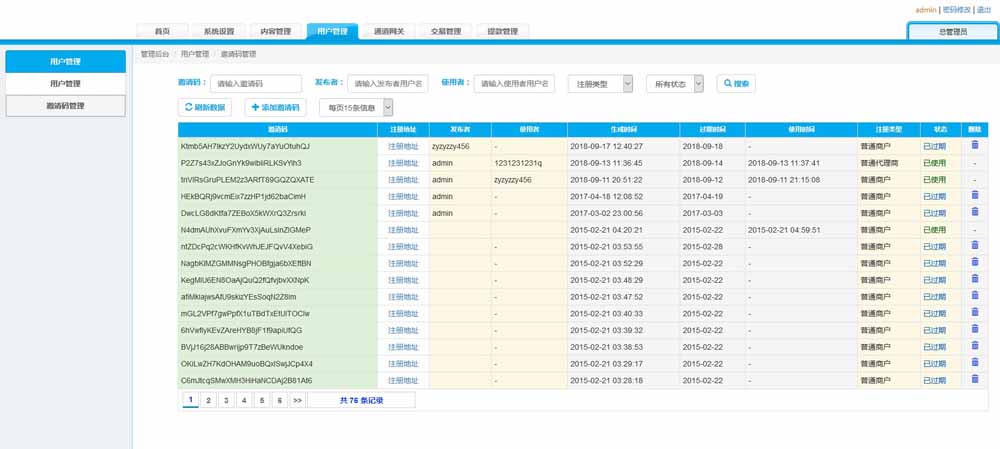Delete invite code Ktmb5AH7IkzY2UydxWUy7aYuOtuhQJ via trash icon
The height and width of the screenshot is (449, 1000).
[x=975, y=146]
